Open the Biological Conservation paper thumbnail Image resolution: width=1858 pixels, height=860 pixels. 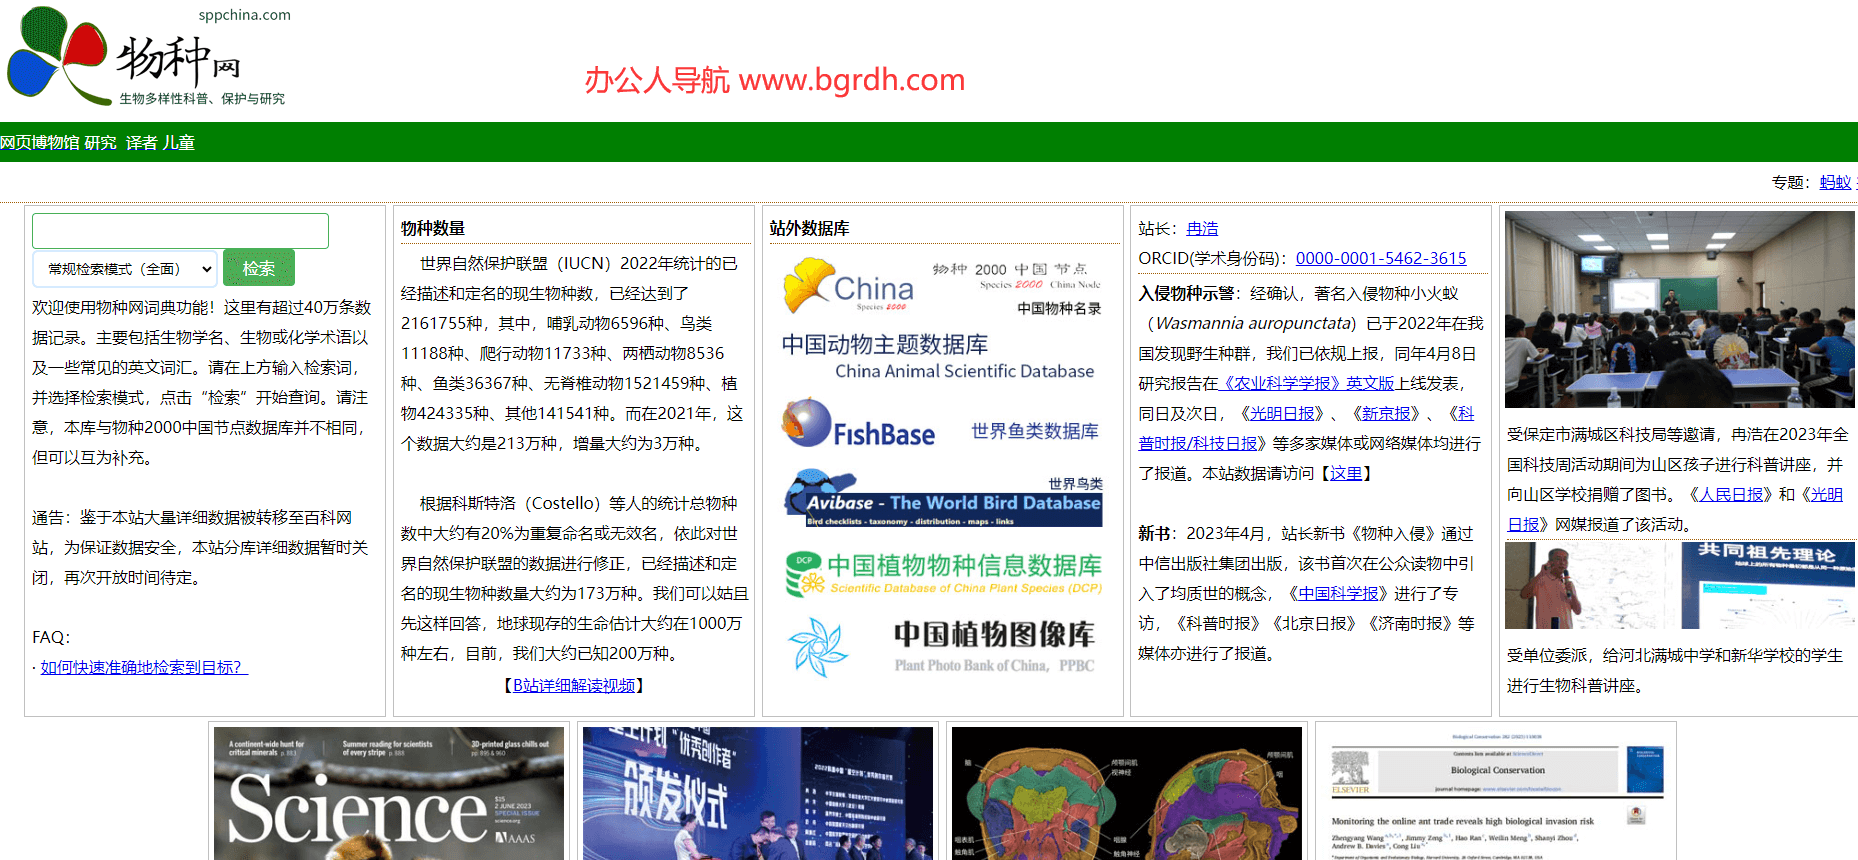(x=1496, y=793)
